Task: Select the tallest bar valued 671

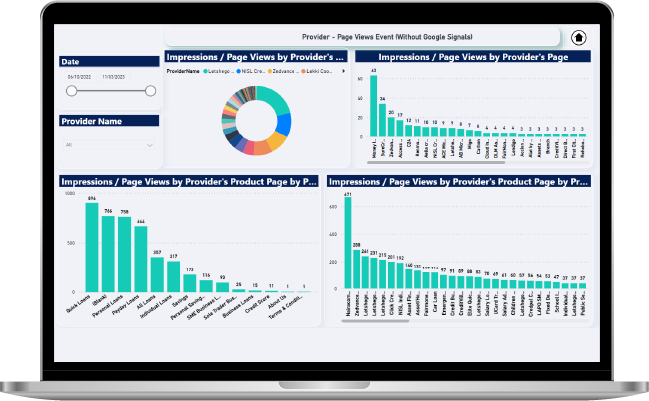Action: pyautogui.click(x=348, y=243)
